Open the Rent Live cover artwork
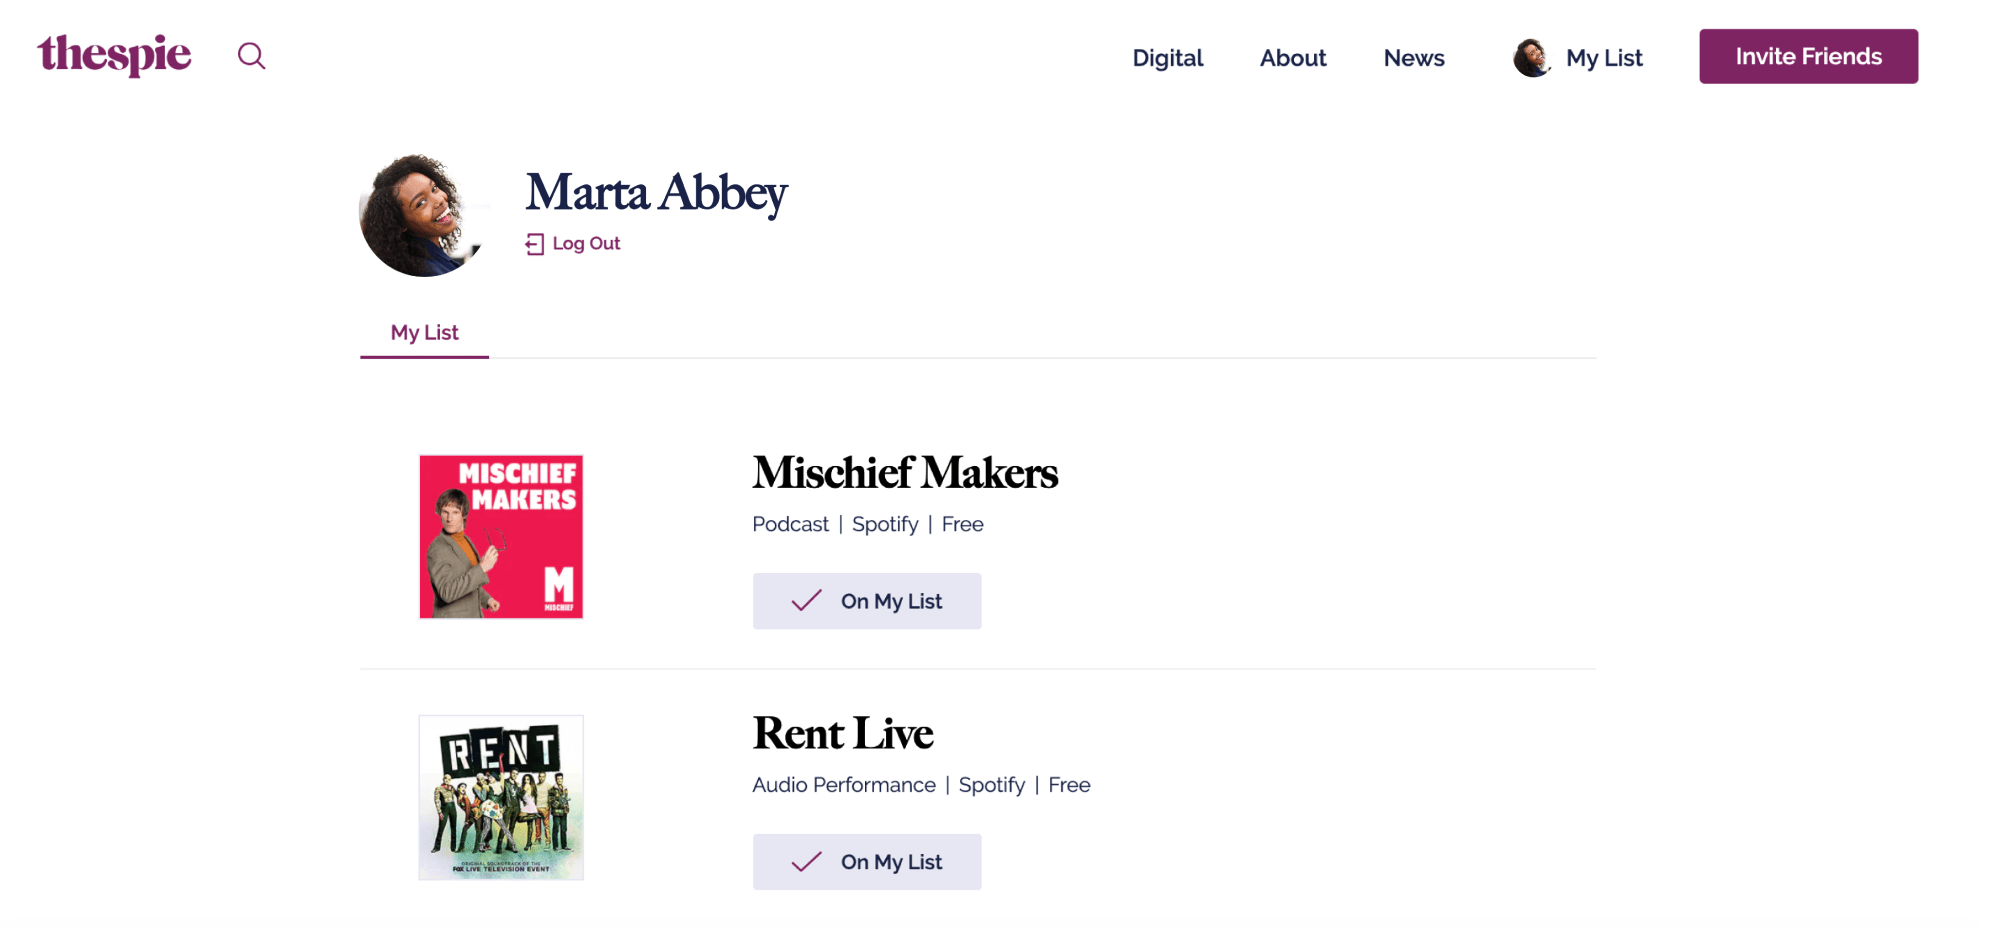 point(501,797)
